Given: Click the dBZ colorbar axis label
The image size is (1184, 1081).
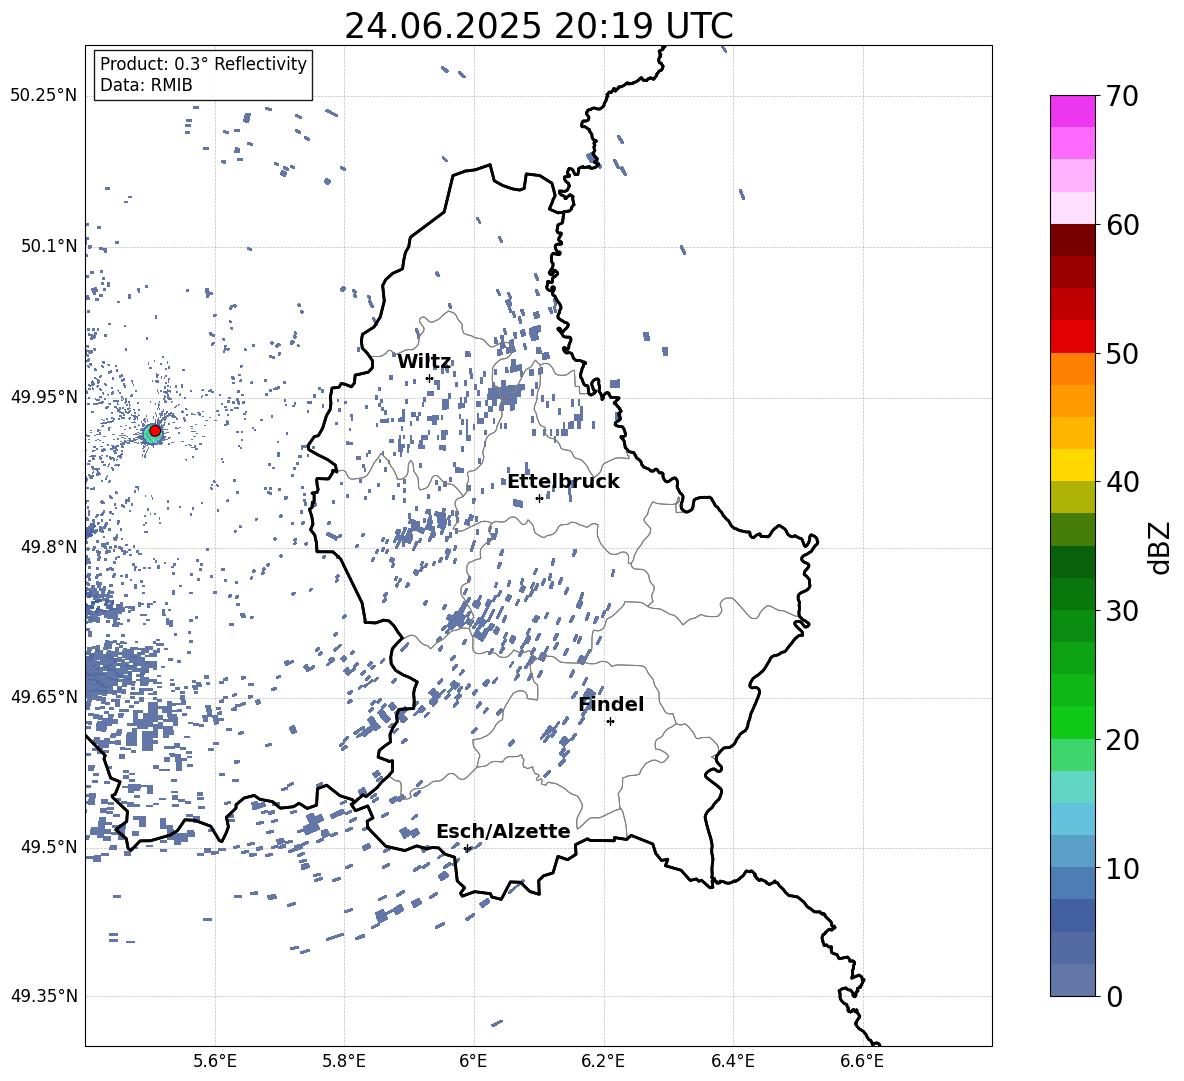Looking at the screenshot, I should 1161,547.
